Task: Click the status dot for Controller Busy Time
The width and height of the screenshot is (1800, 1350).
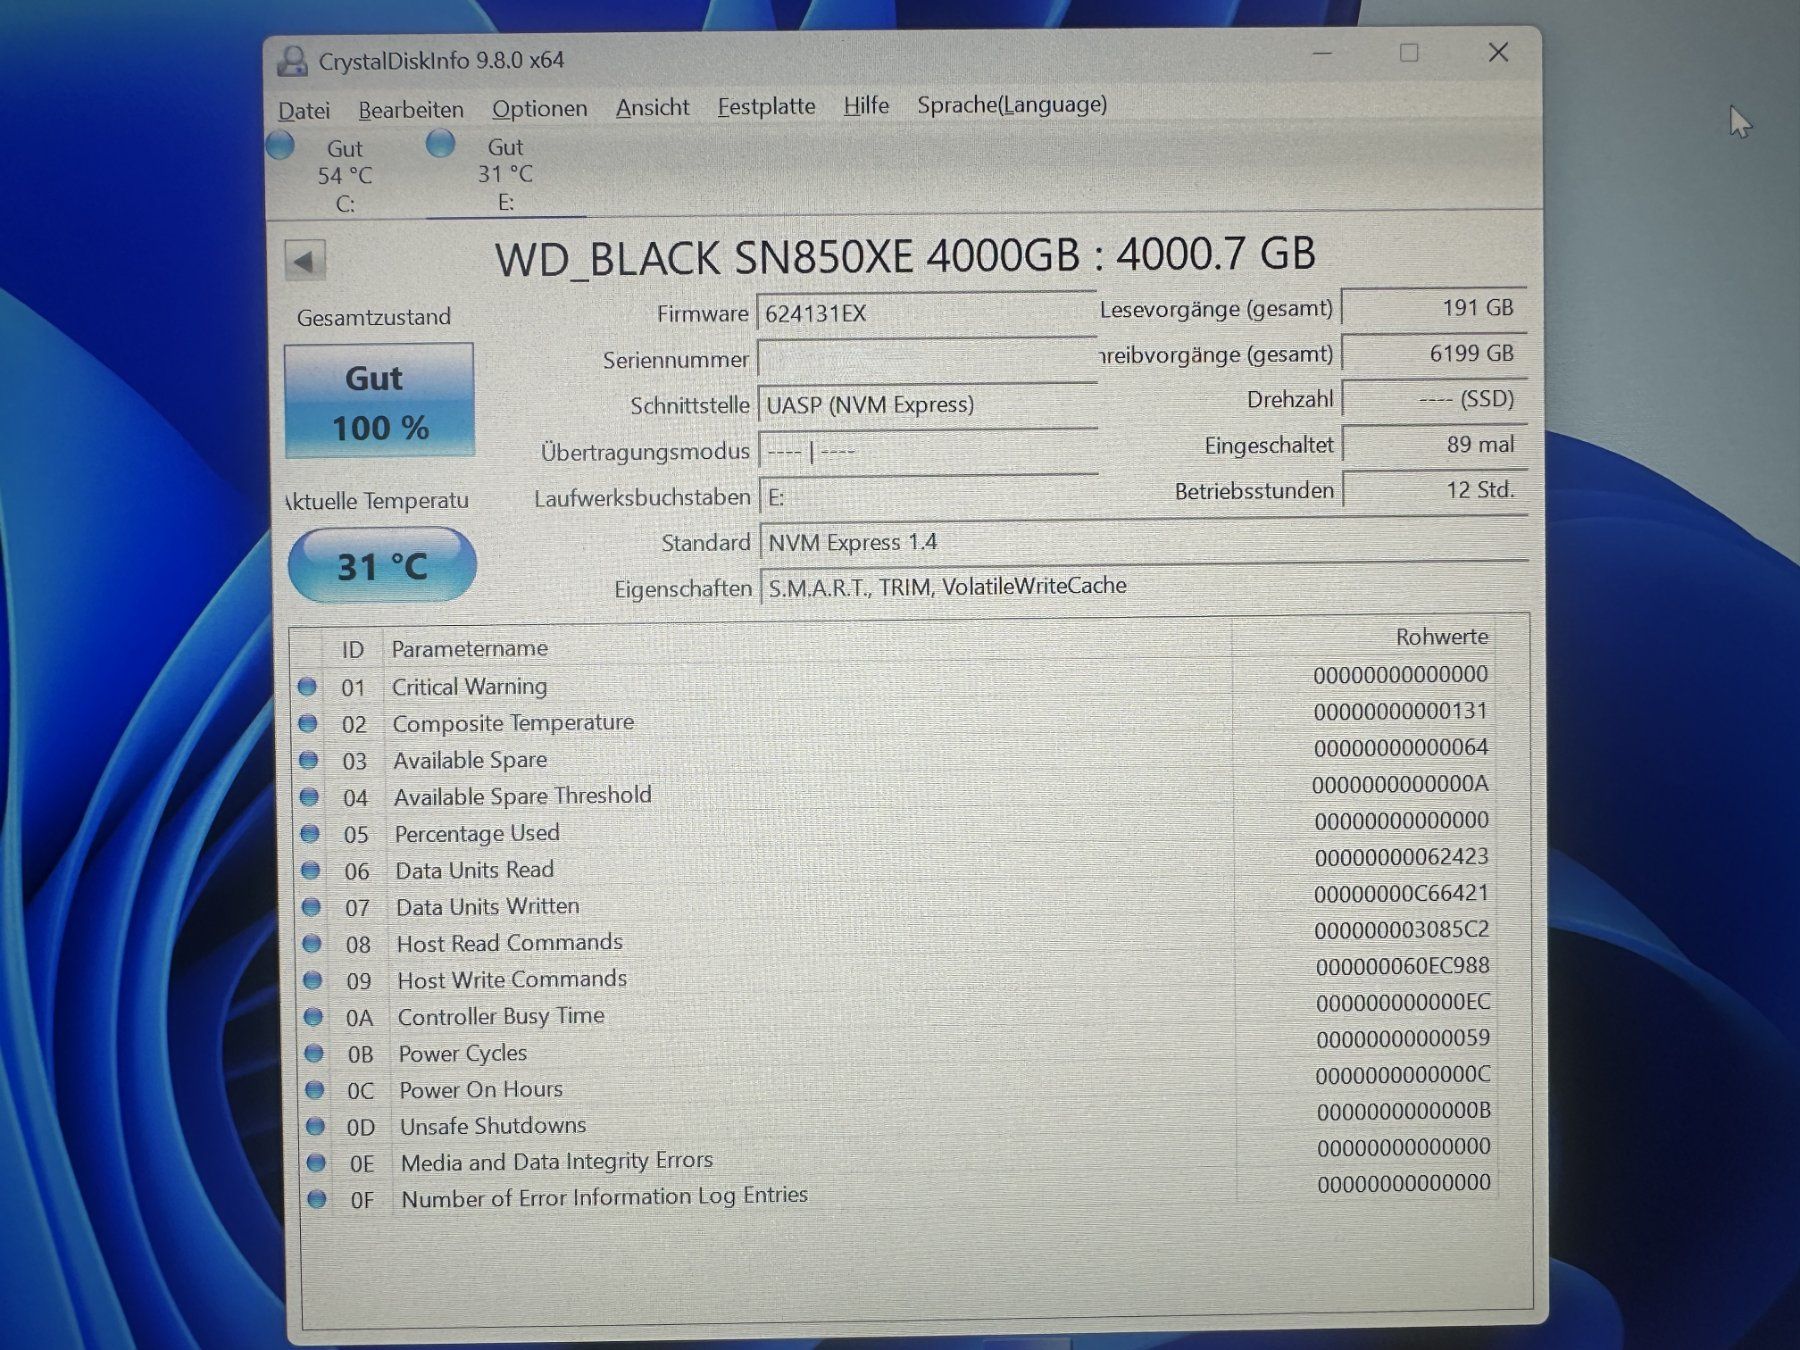Action: click(x=313, y=1017)
